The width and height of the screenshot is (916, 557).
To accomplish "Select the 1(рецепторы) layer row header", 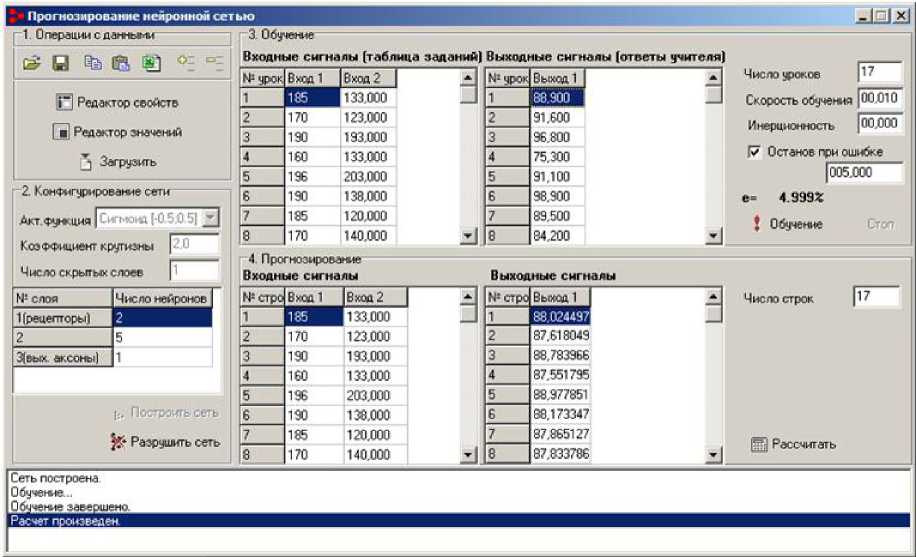I will [63, 318].
